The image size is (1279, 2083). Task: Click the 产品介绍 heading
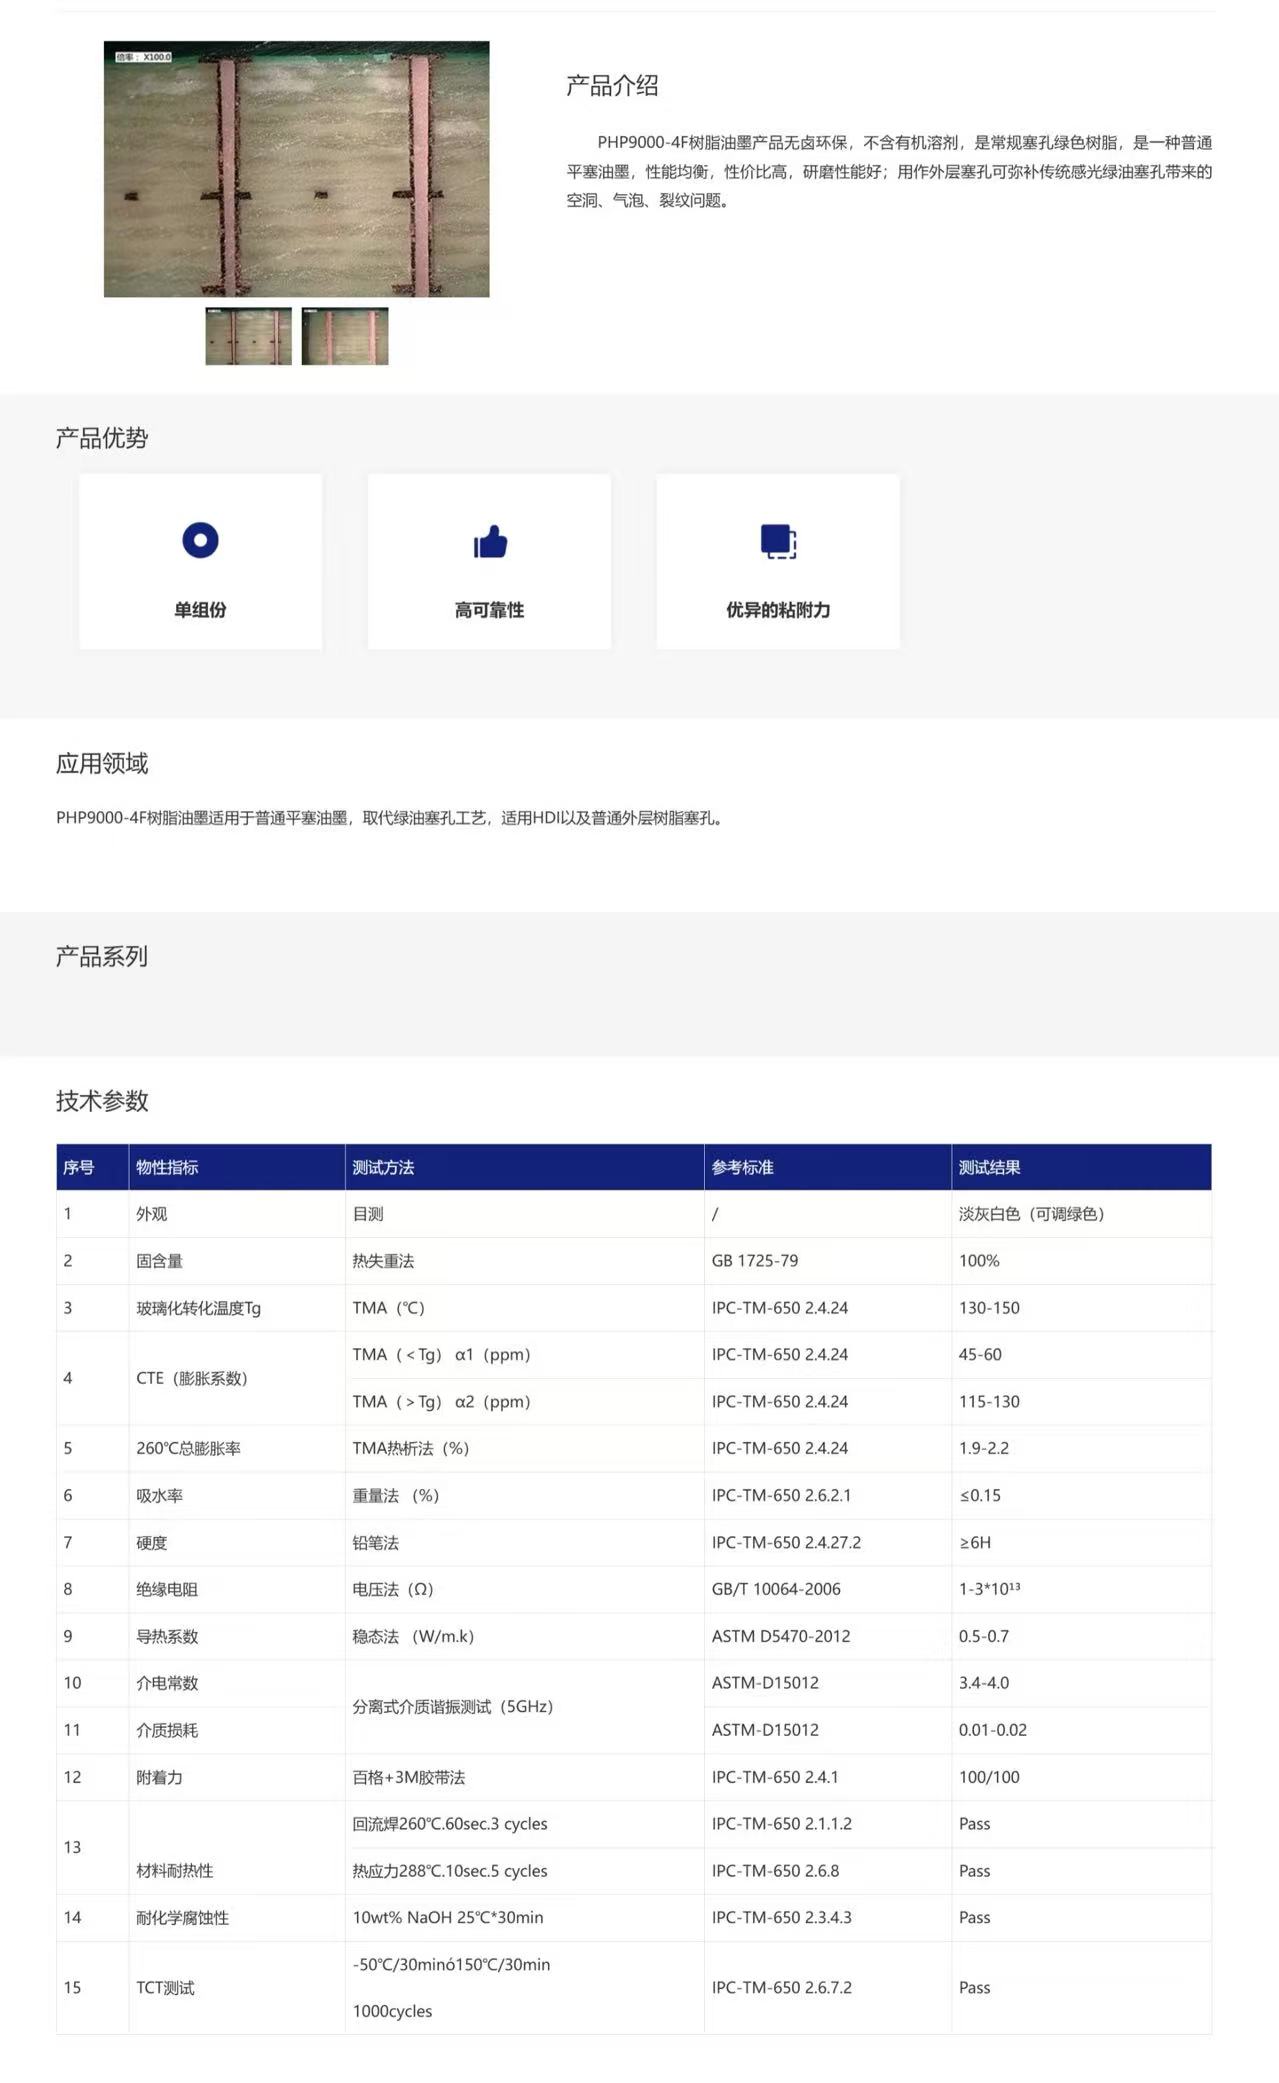coord(612,86)
